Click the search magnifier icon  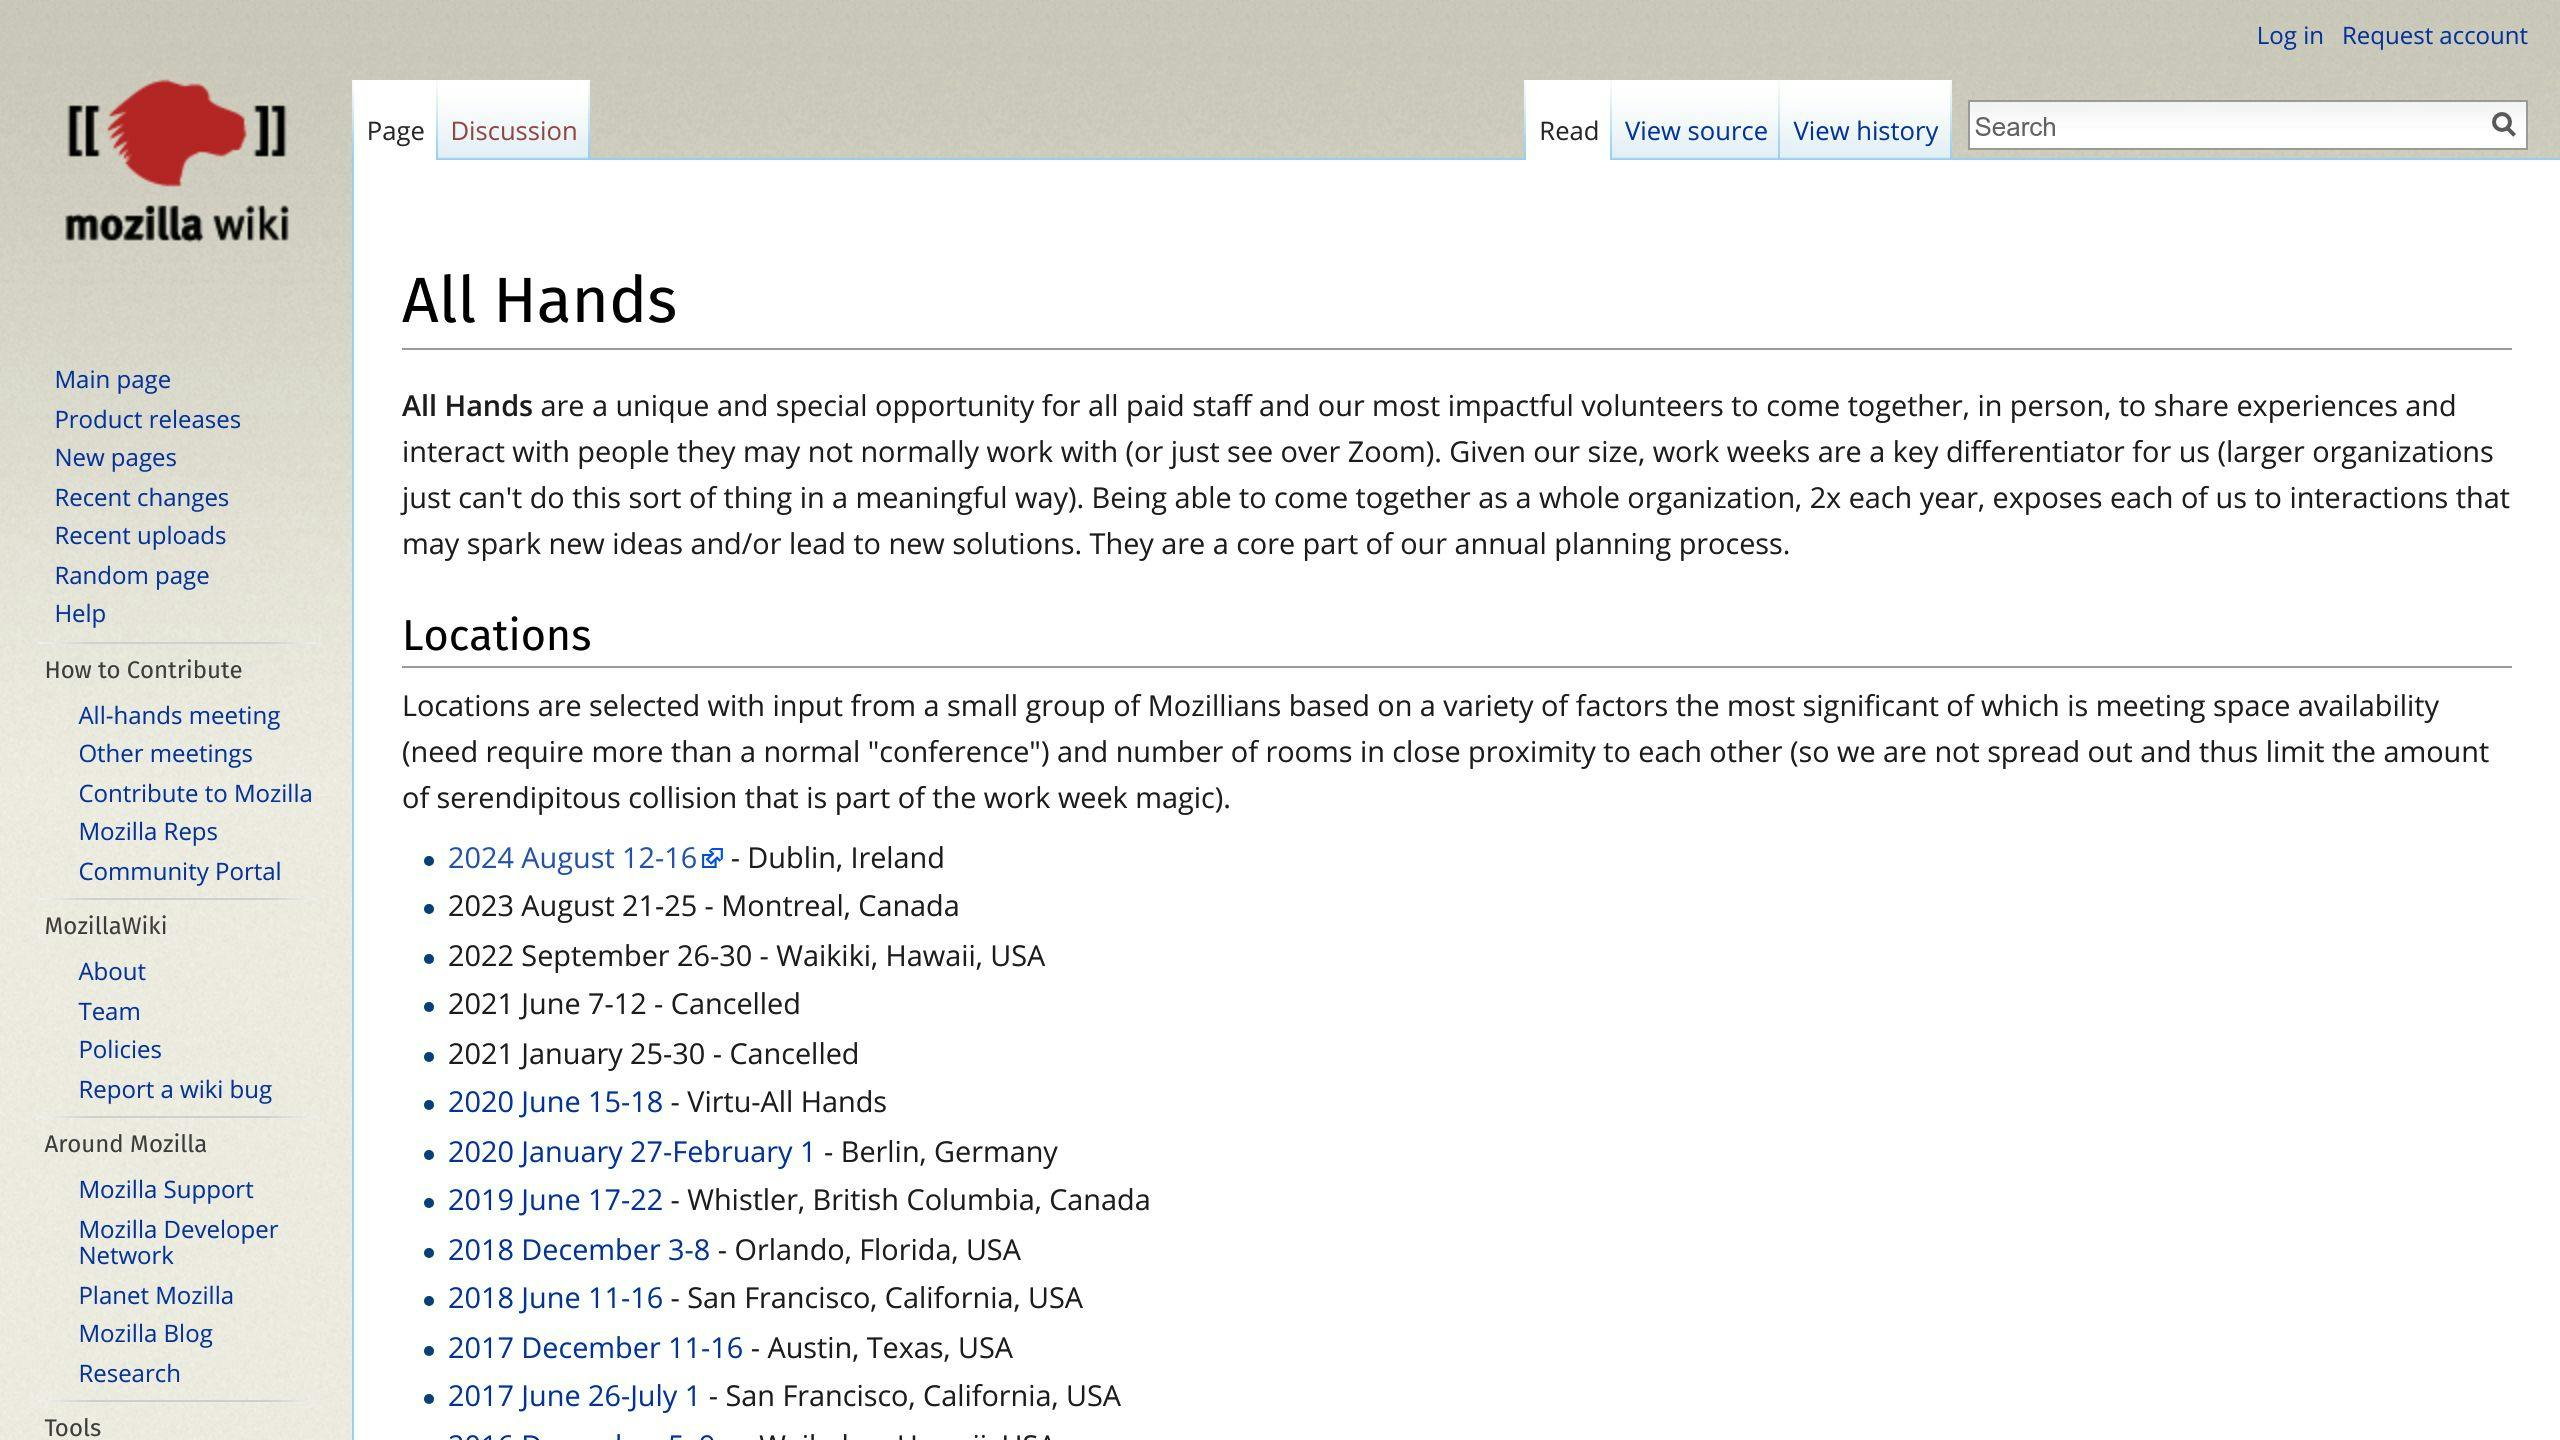[2504, 124]
